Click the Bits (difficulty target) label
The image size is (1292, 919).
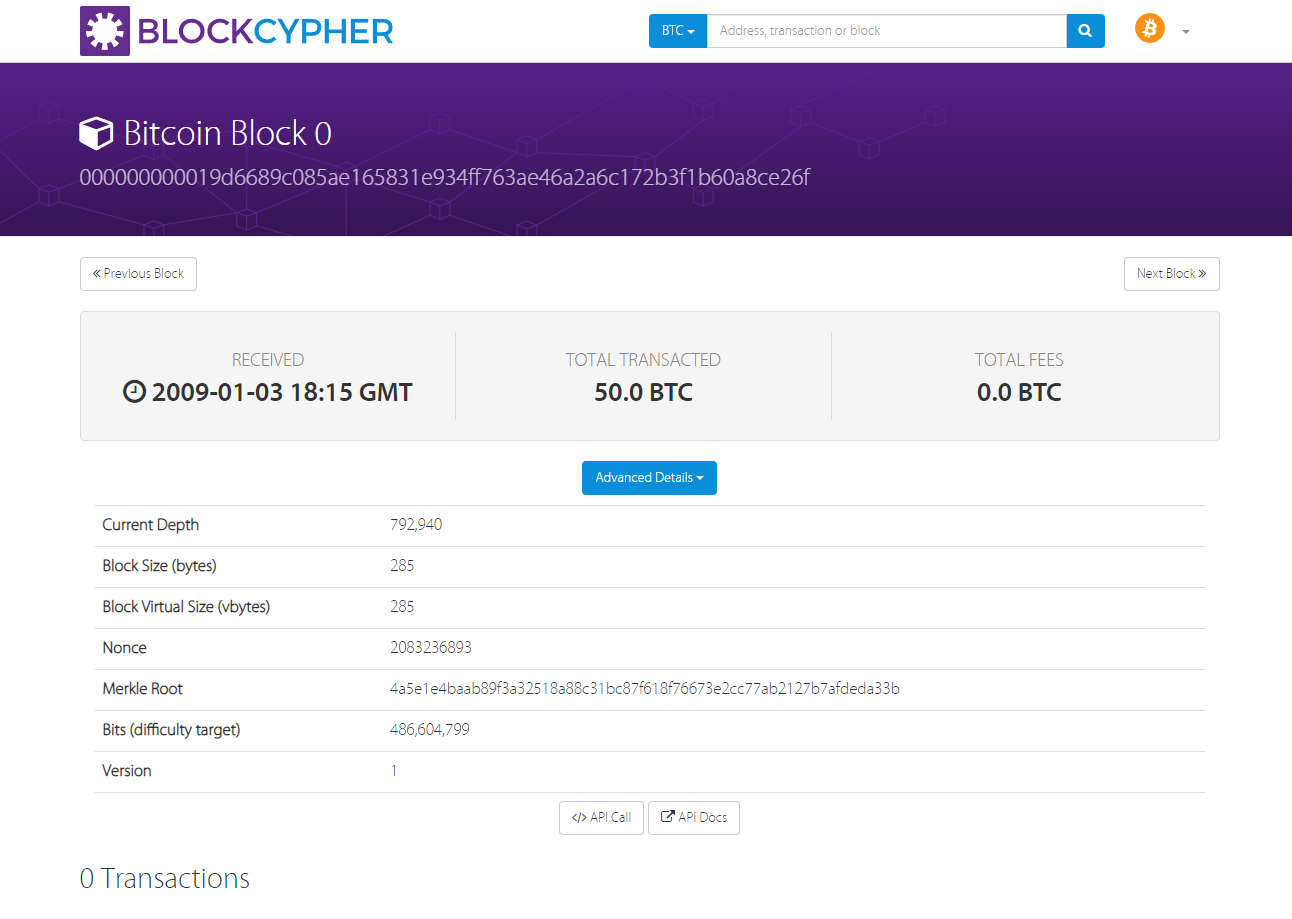point(171,730)
